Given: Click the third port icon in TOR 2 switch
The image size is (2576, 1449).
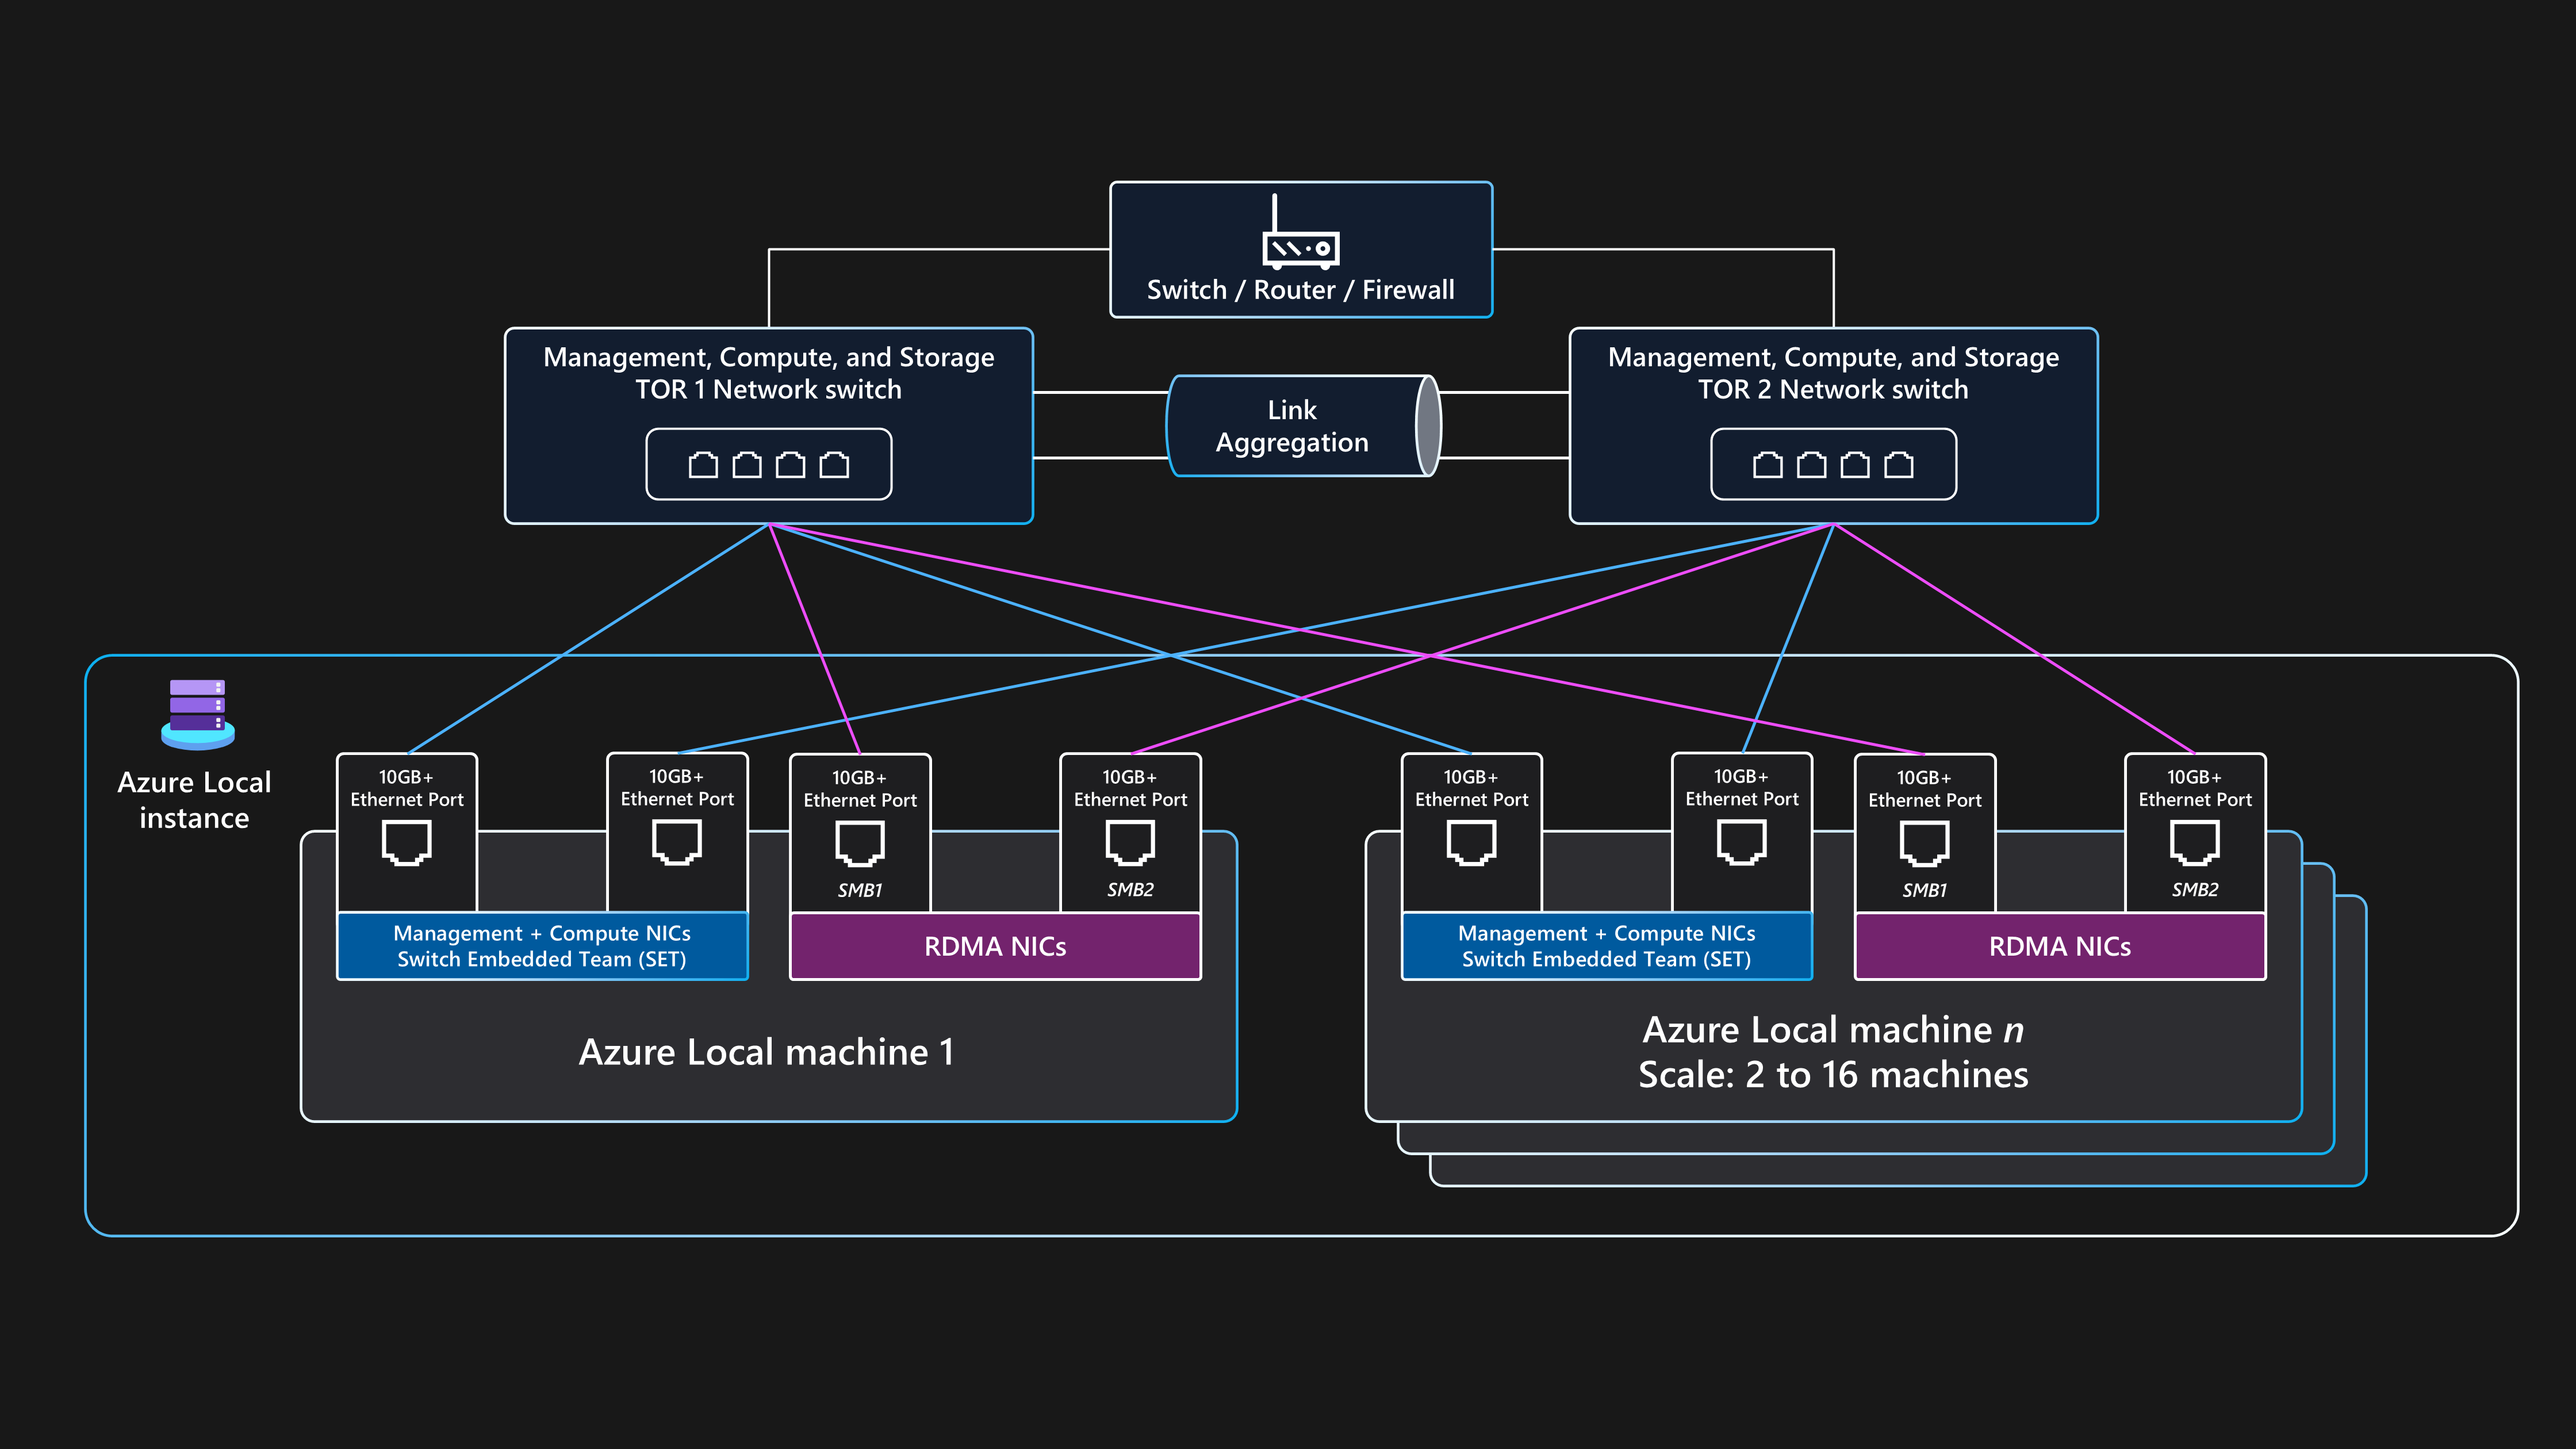Looking at the screenshot, I should pos(1855,465).
